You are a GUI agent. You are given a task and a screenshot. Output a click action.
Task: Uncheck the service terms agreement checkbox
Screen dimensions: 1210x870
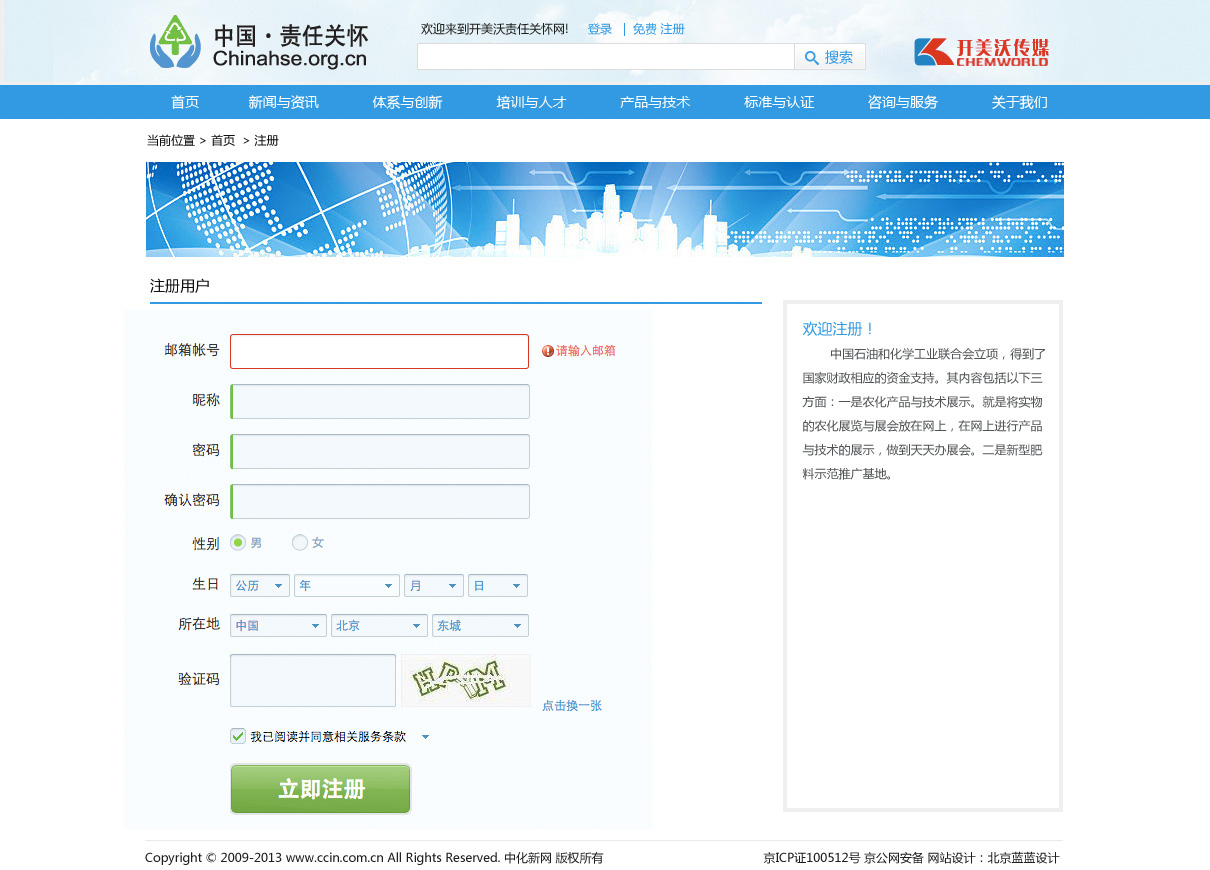click(x=237, y=735)
